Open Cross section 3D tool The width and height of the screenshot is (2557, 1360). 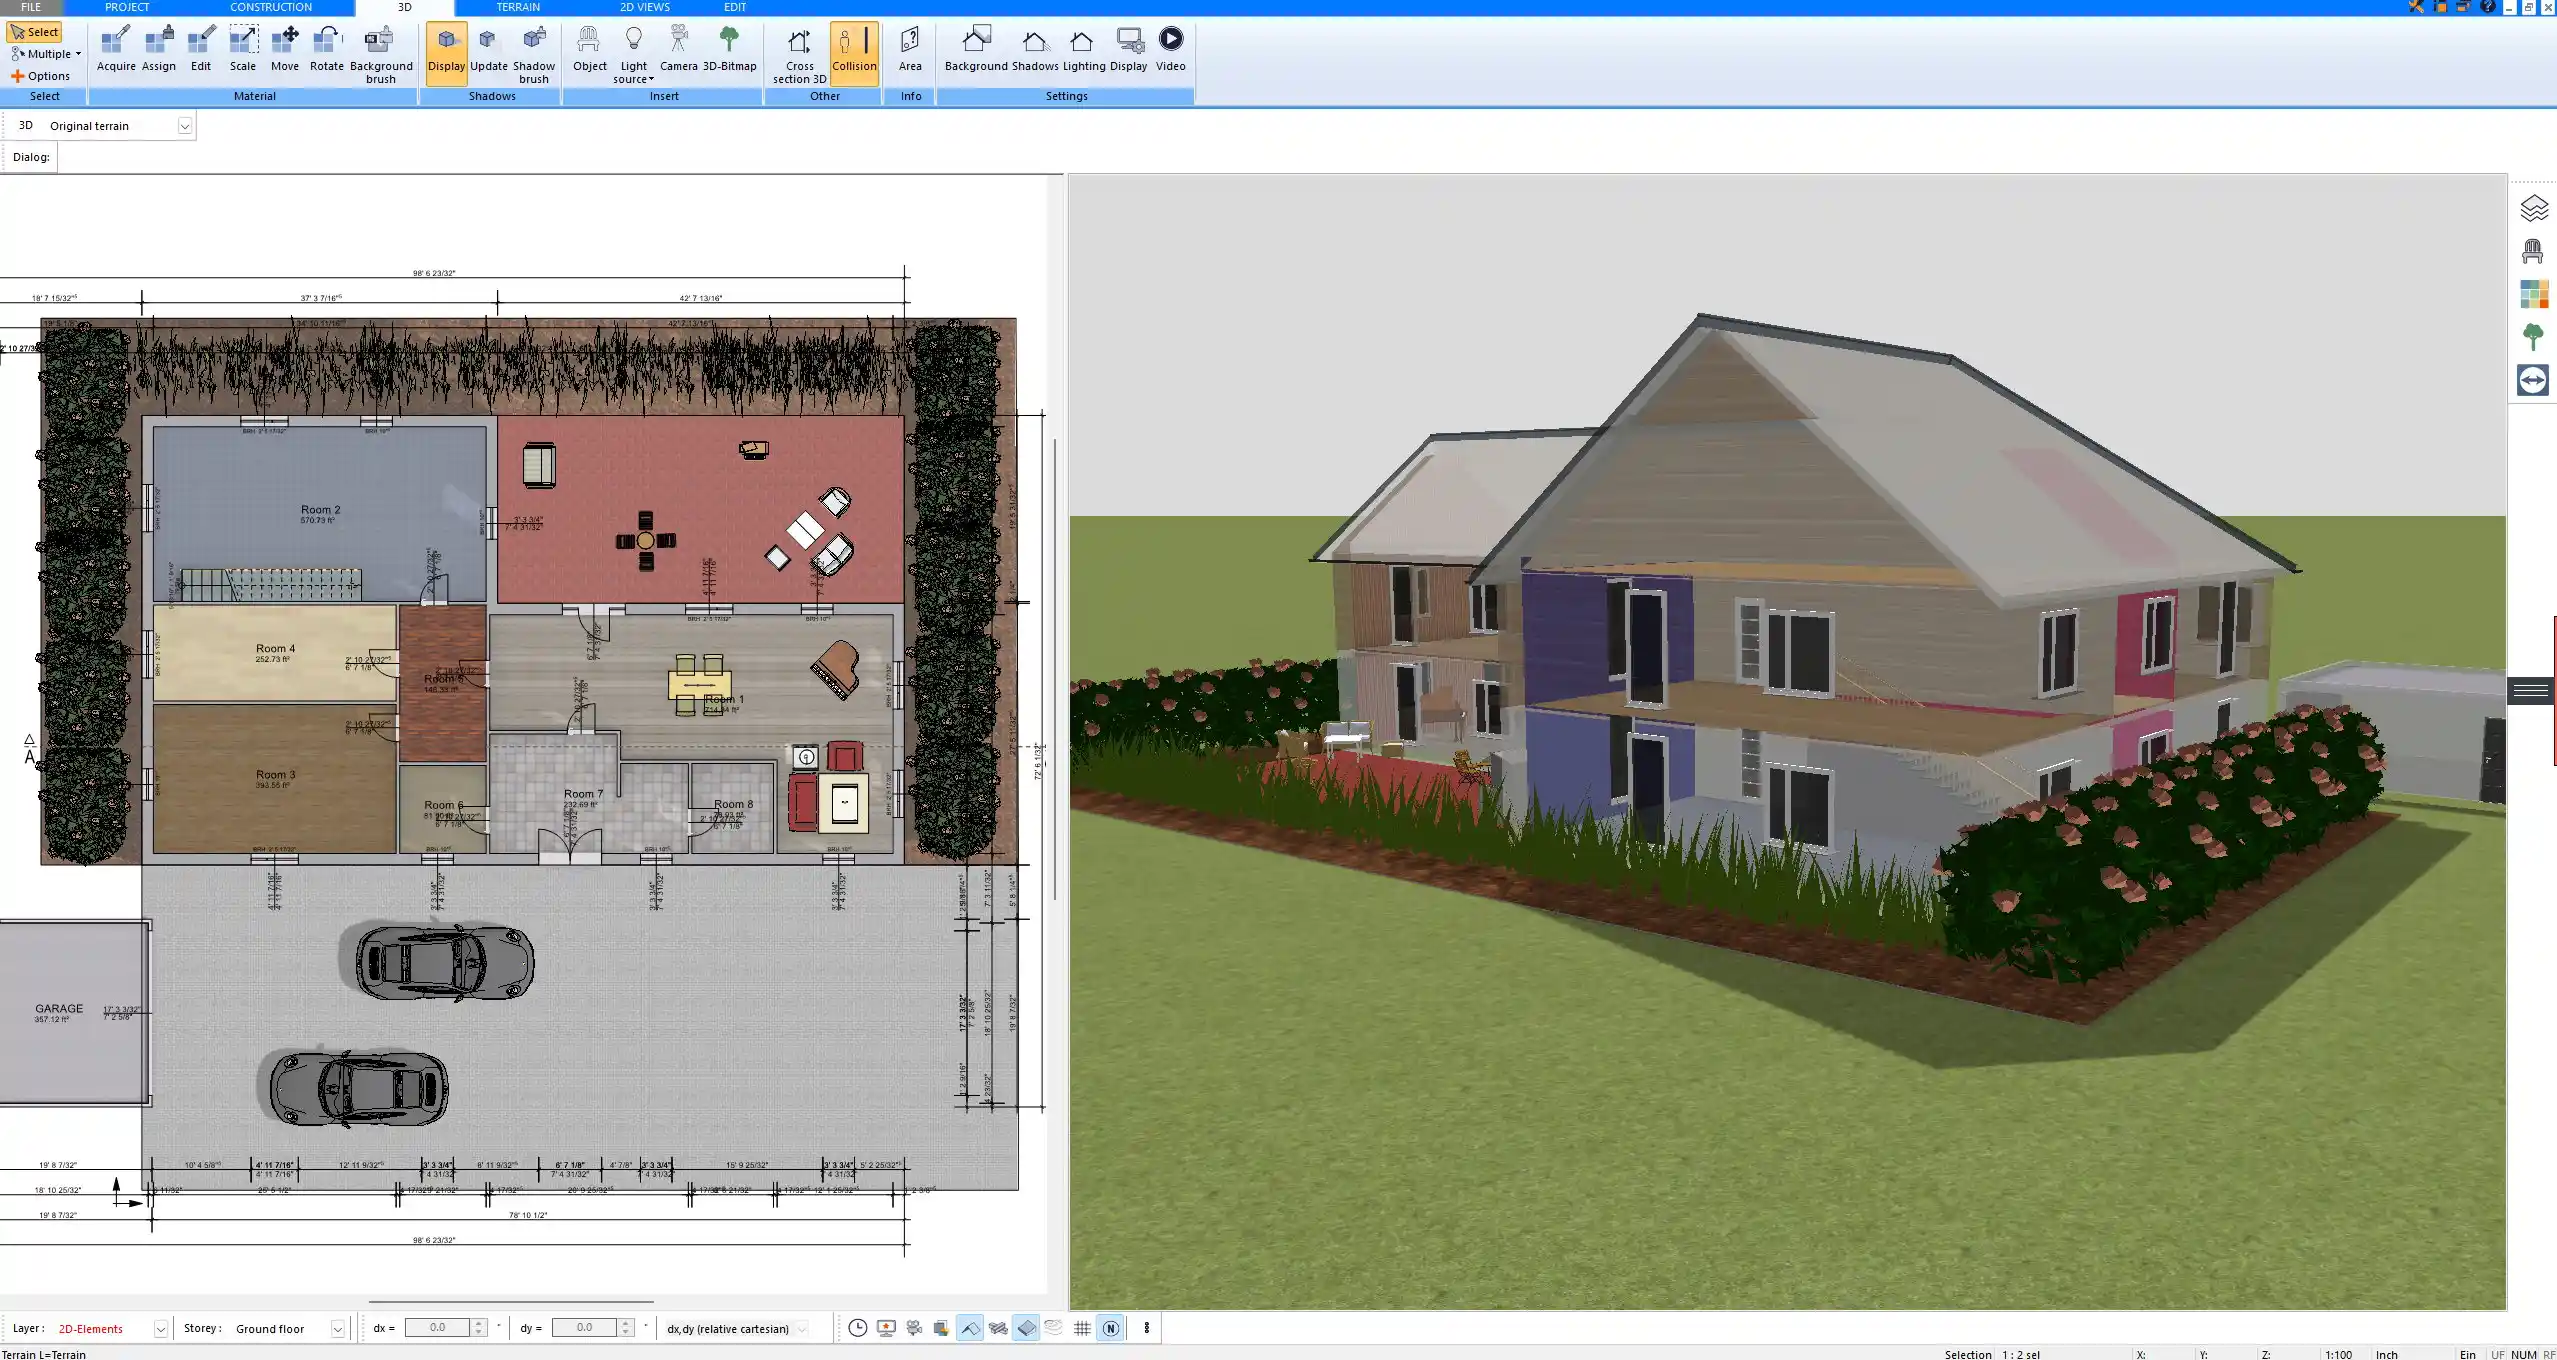pyautogui.click(x=799, y=54)
